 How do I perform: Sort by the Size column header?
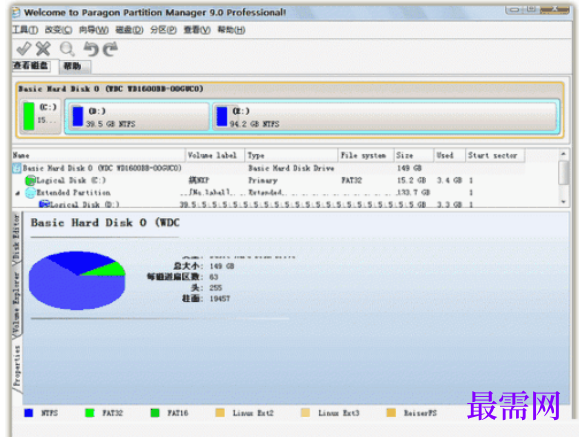click(x=413, y=156)
